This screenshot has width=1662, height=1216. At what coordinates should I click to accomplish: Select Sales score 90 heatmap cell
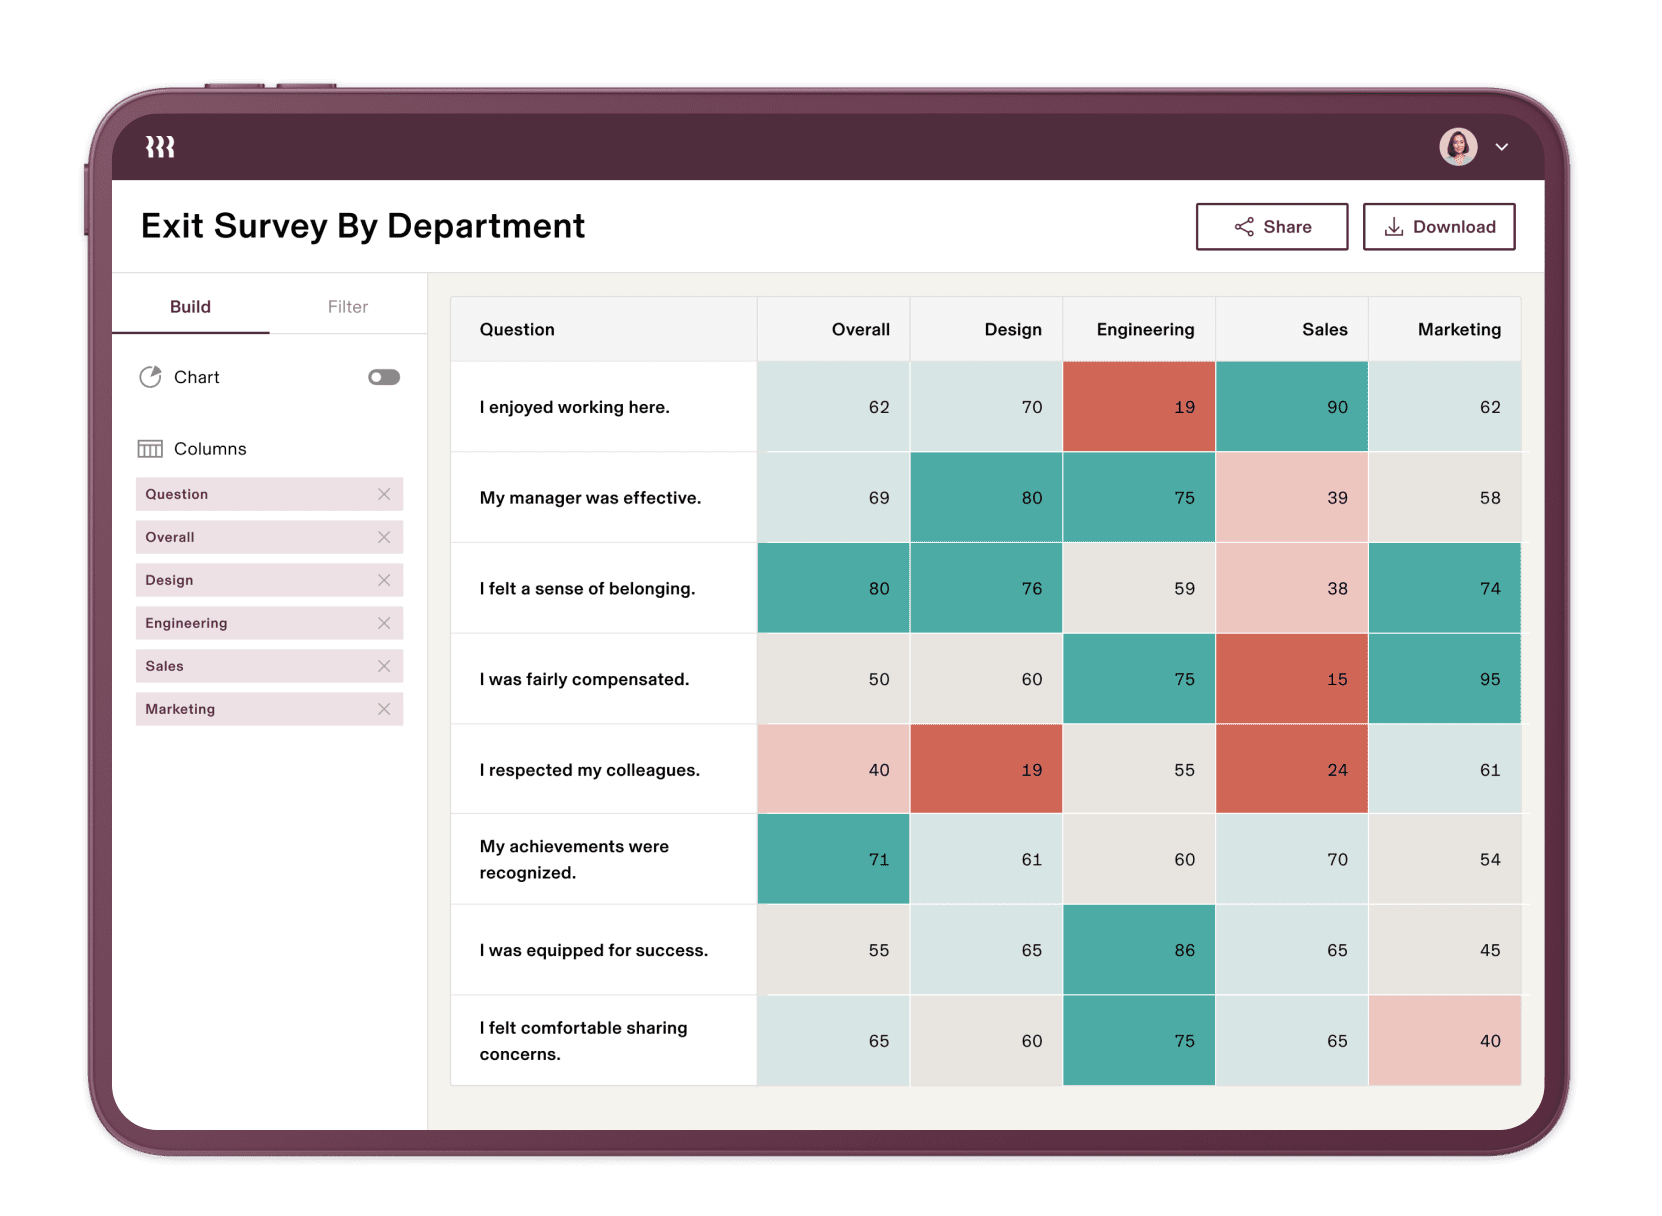point(1291,407)
